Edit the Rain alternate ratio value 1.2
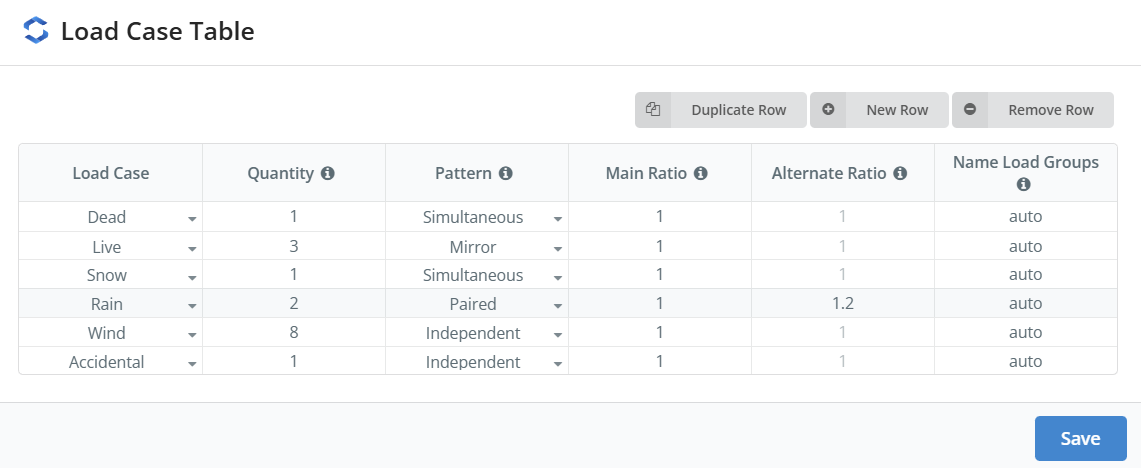This screenshot has height=468, width=1141. tap(842, 304)
